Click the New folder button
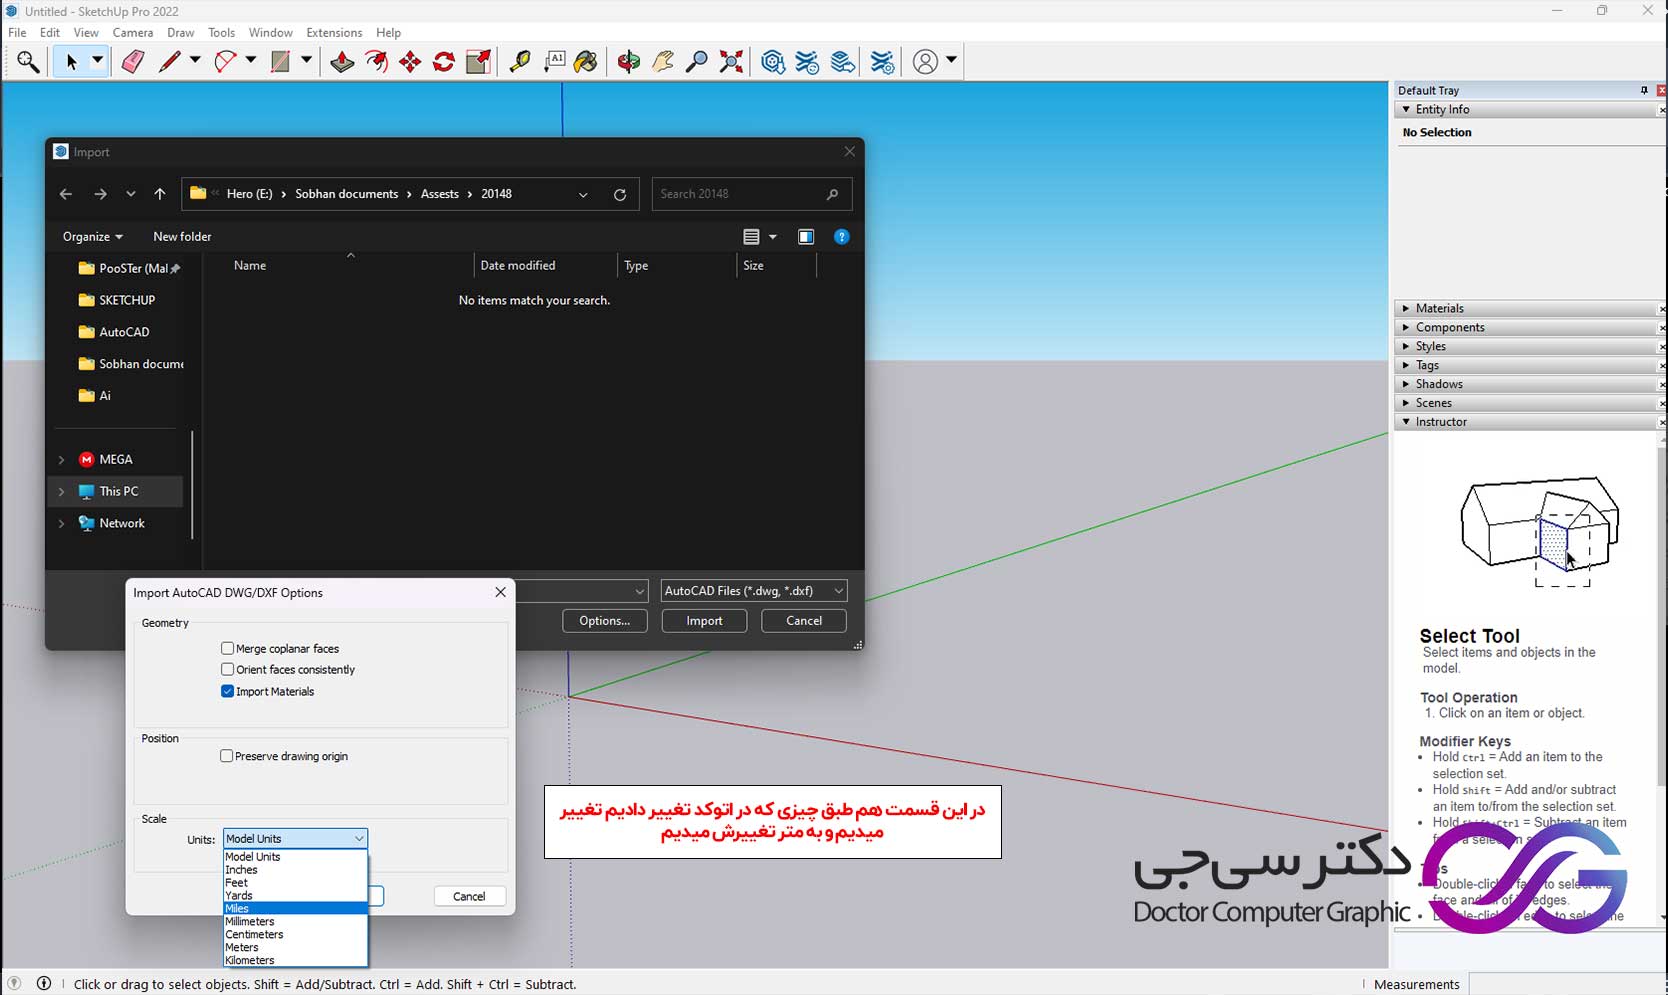The width and height of the screenshot is (1668, 995). pos(182,237)
